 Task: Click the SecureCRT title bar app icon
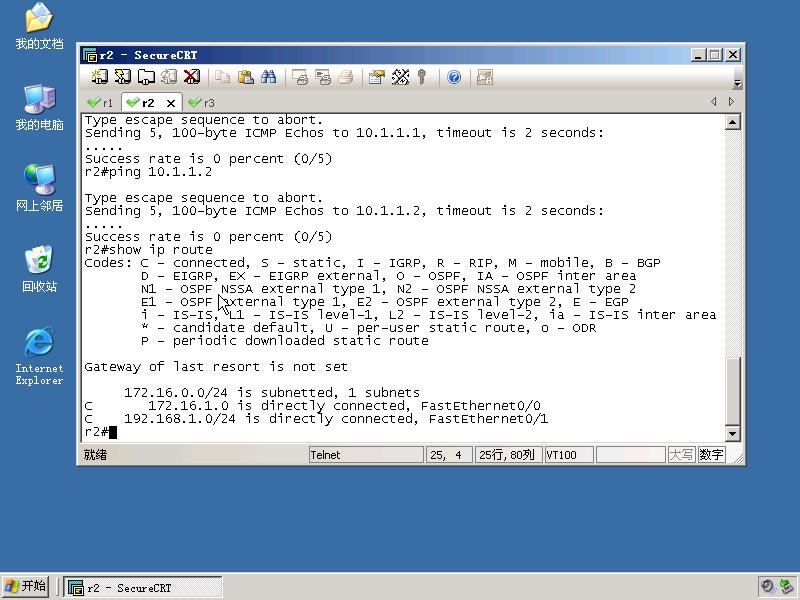[90, 55]
